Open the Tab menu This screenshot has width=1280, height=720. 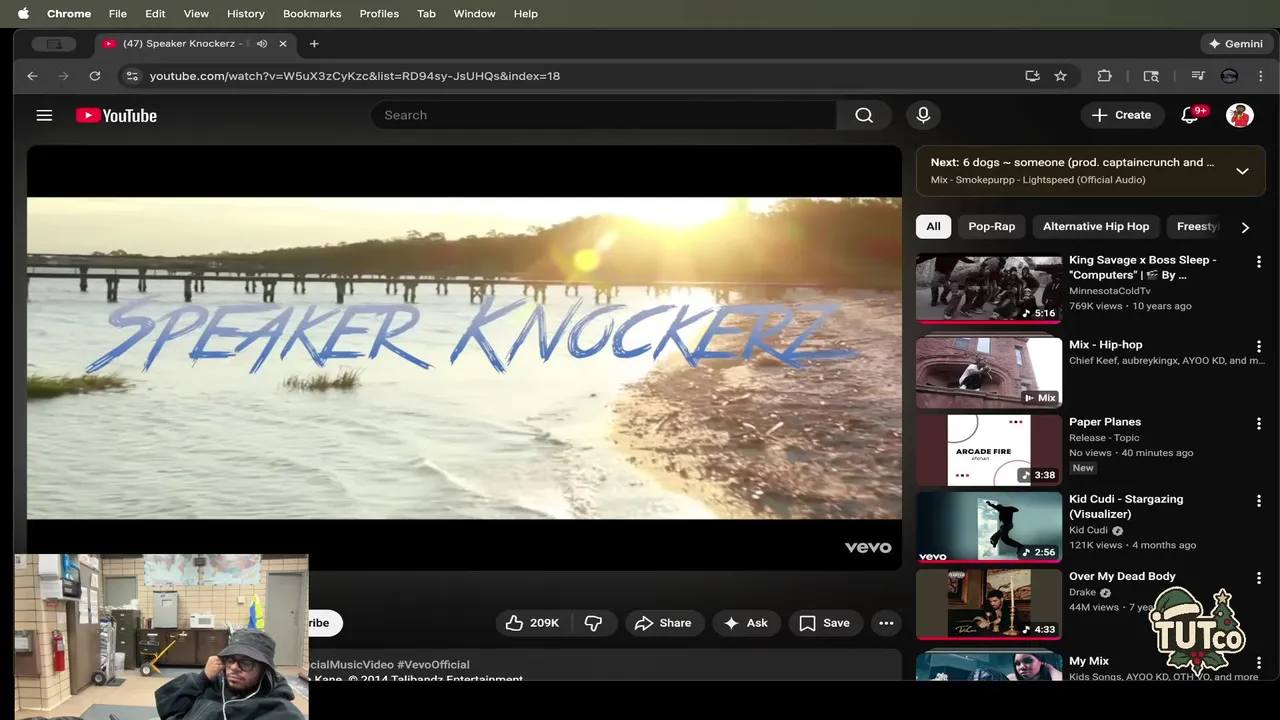426,13
